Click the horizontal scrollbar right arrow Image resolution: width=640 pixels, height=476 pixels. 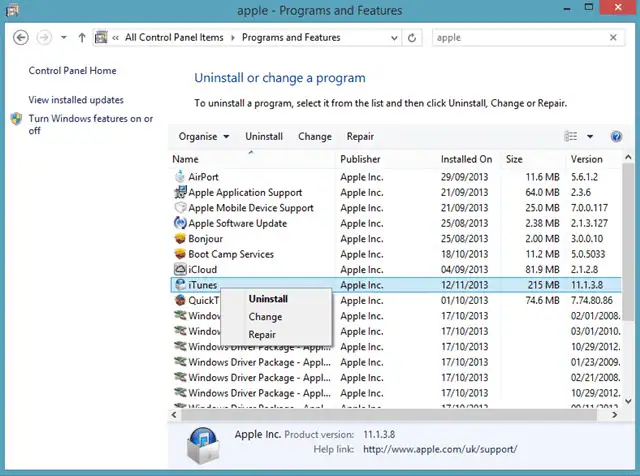click(x=615, y=415)
